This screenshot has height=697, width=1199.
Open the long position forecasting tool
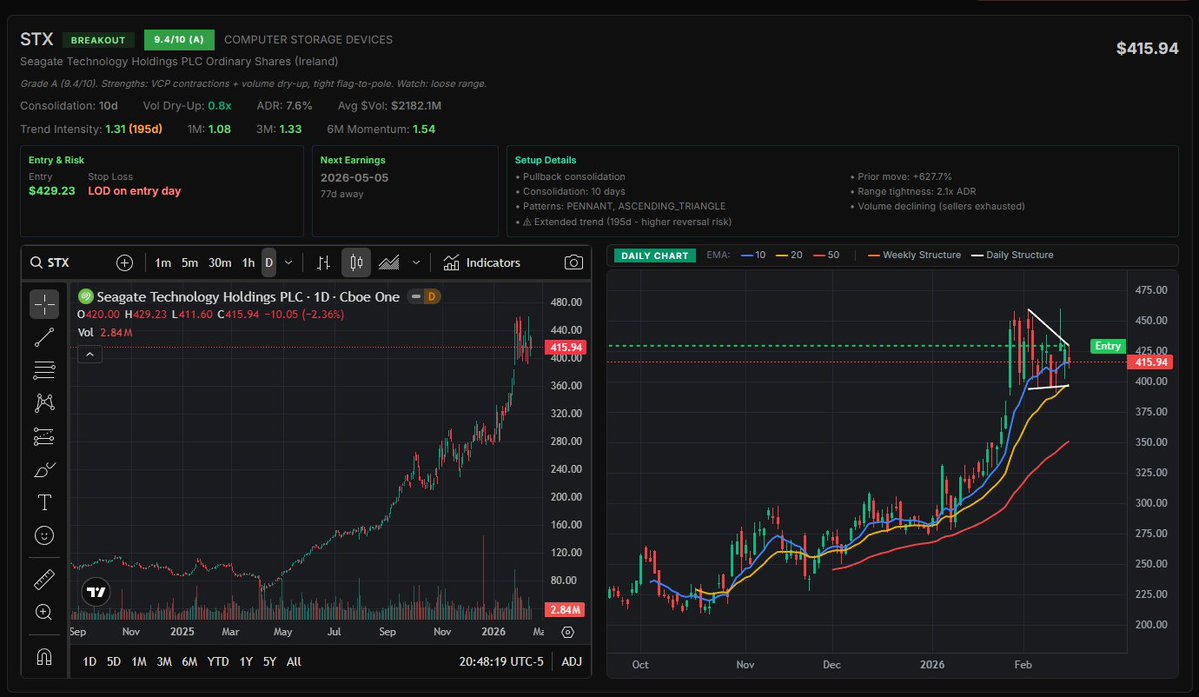44,436
